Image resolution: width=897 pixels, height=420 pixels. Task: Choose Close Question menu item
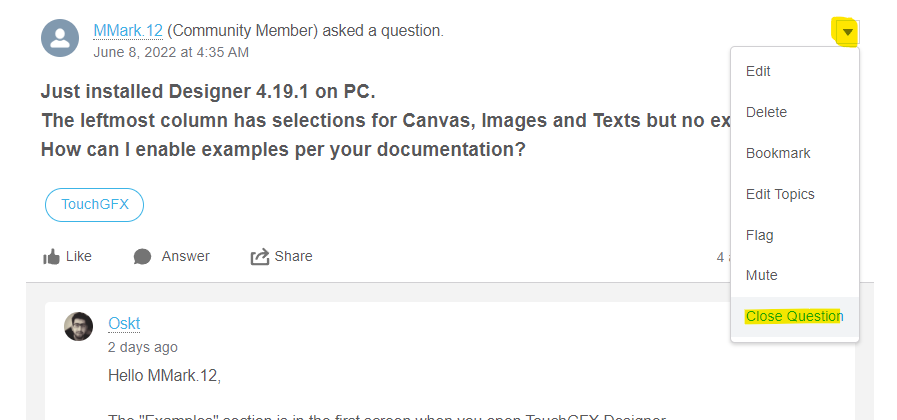[795, 316]
